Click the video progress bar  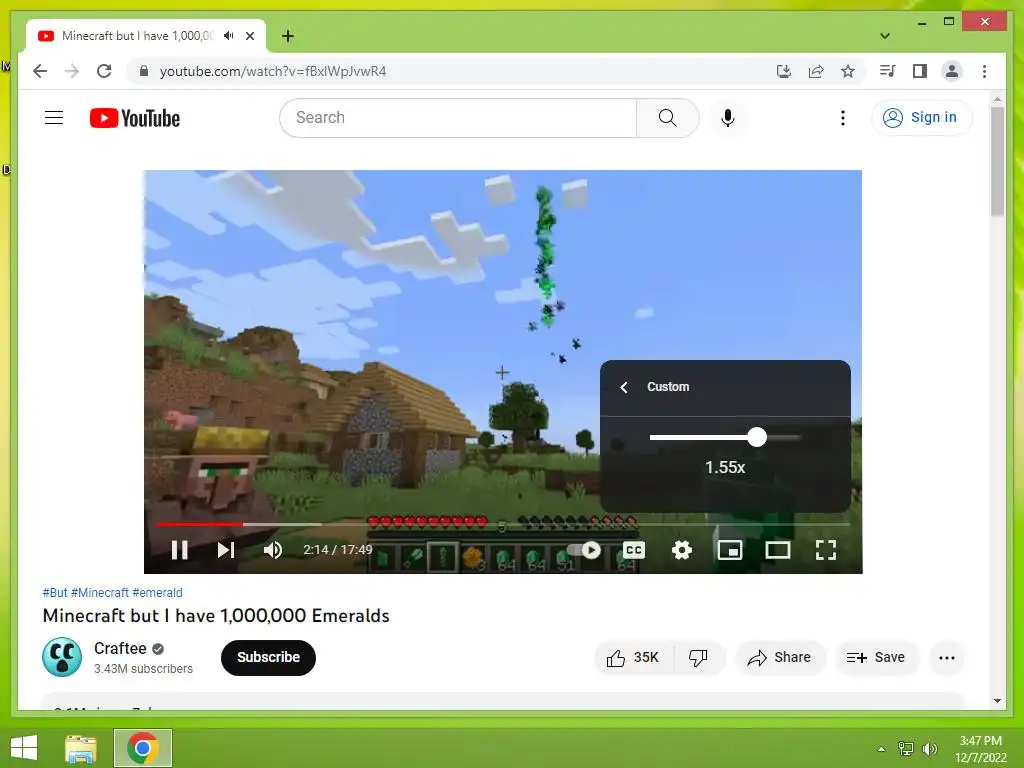[x=503, y=524]
